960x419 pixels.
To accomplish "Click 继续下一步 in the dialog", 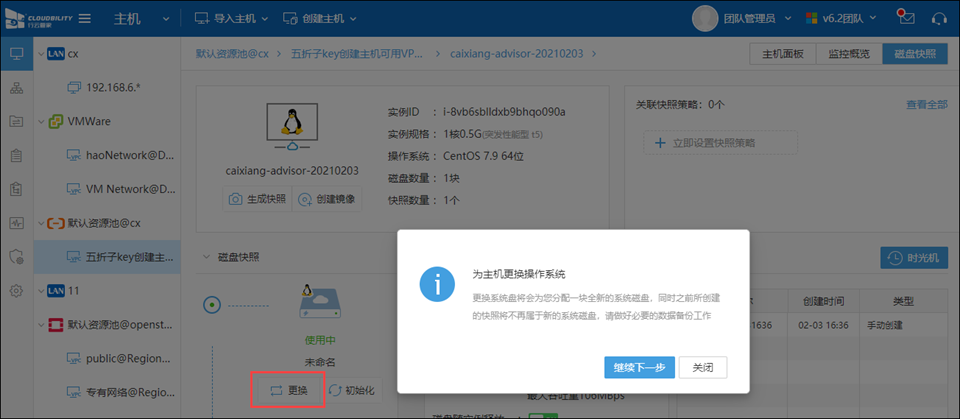I will coord(639,367).
